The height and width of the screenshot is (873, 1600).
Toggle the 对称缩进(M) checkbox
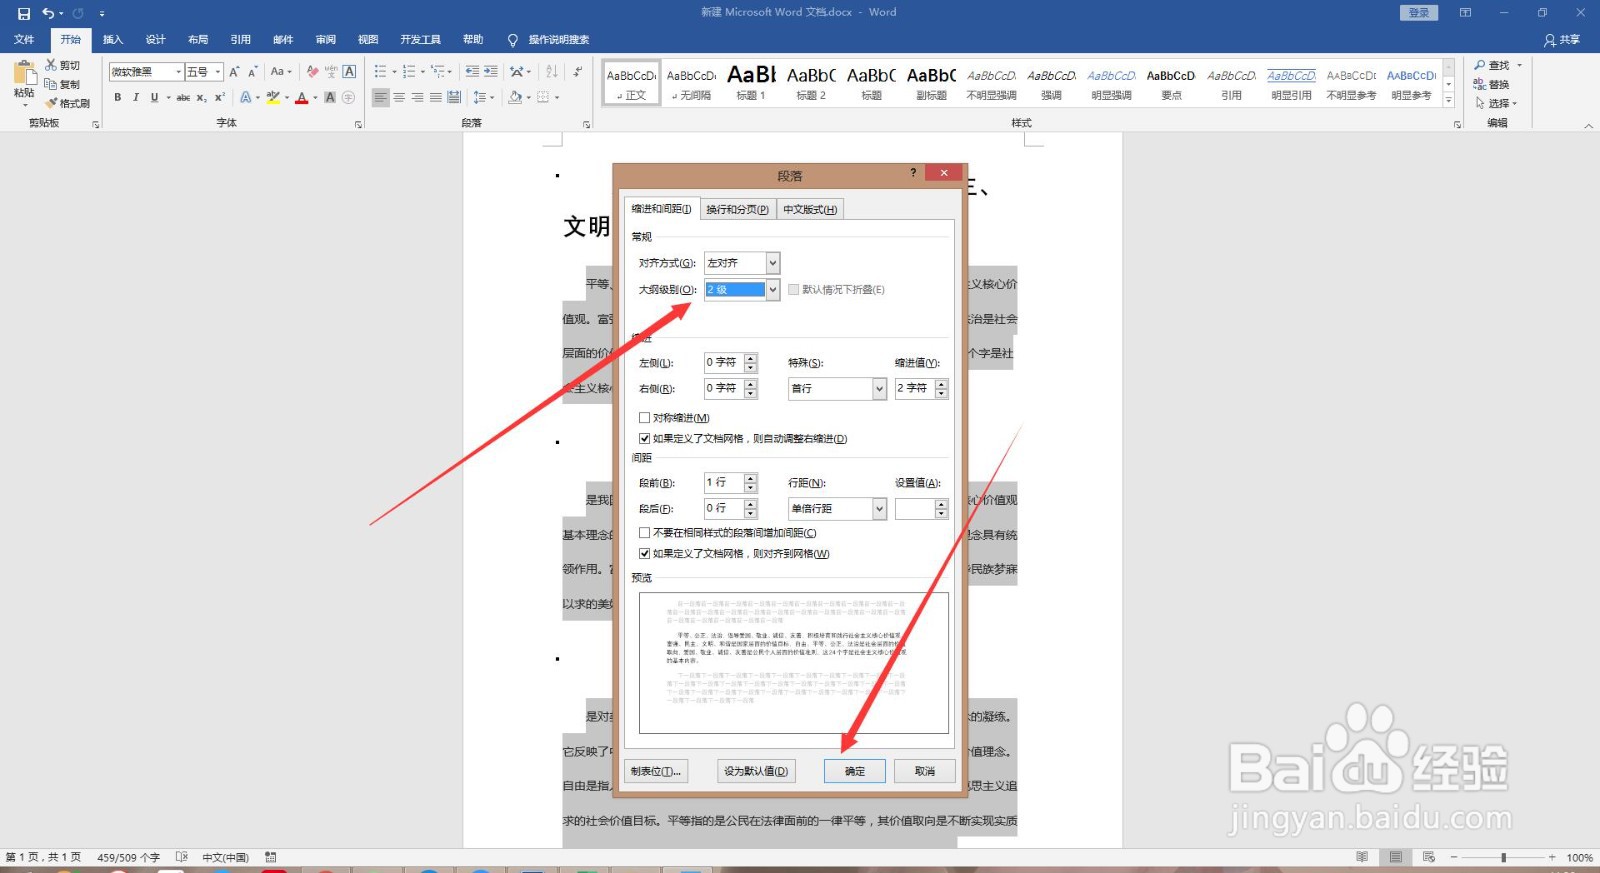click(x=645, y=418)
